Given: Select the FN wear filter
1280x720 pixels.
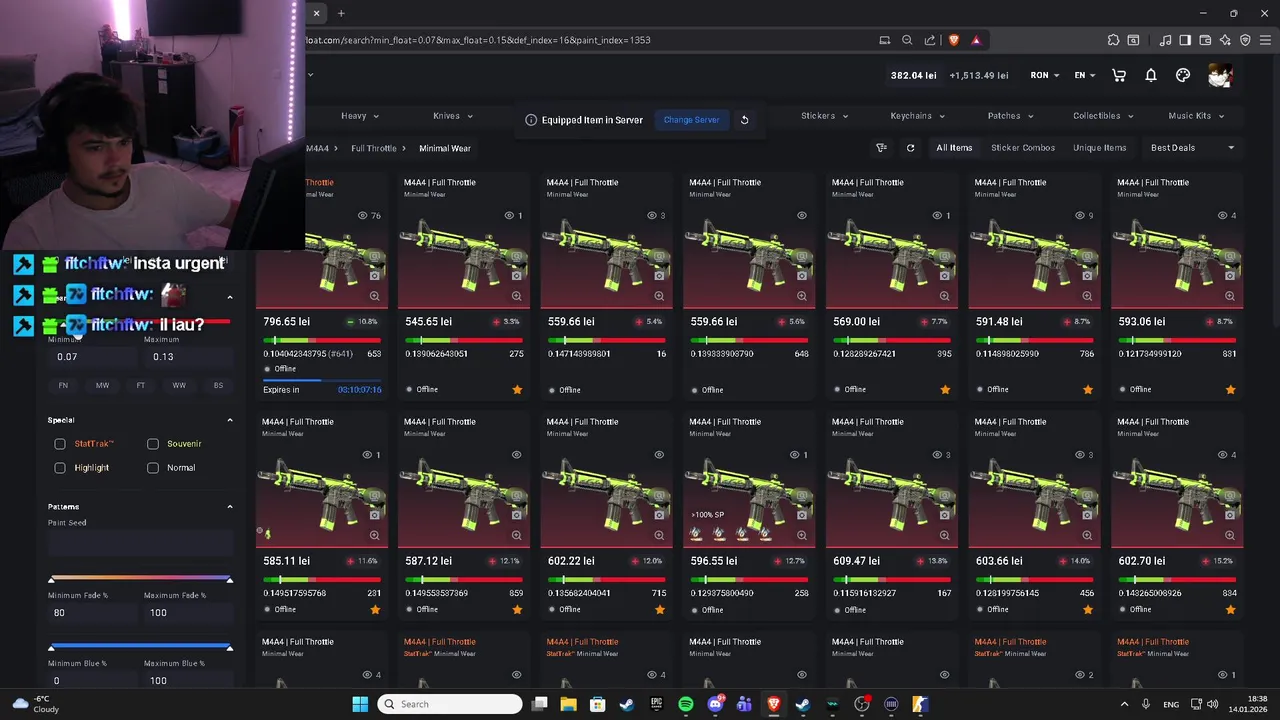Looking at the screenshot, I should pyautogui.click(x=63, y=385).
